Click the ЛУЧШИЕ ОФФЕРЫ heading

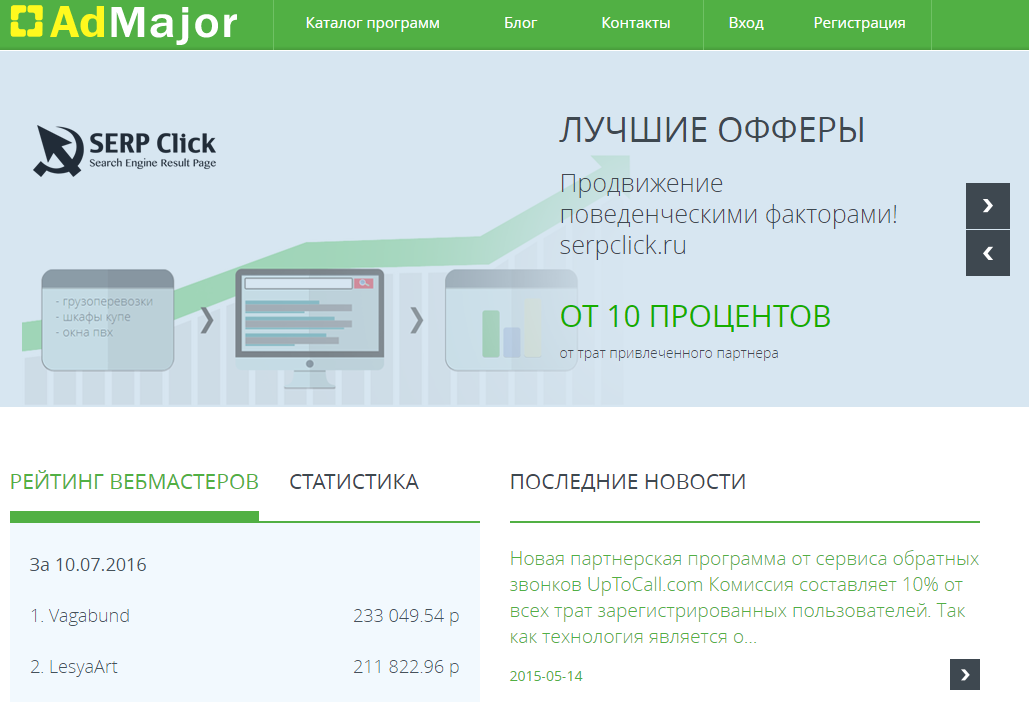(712, 129)
